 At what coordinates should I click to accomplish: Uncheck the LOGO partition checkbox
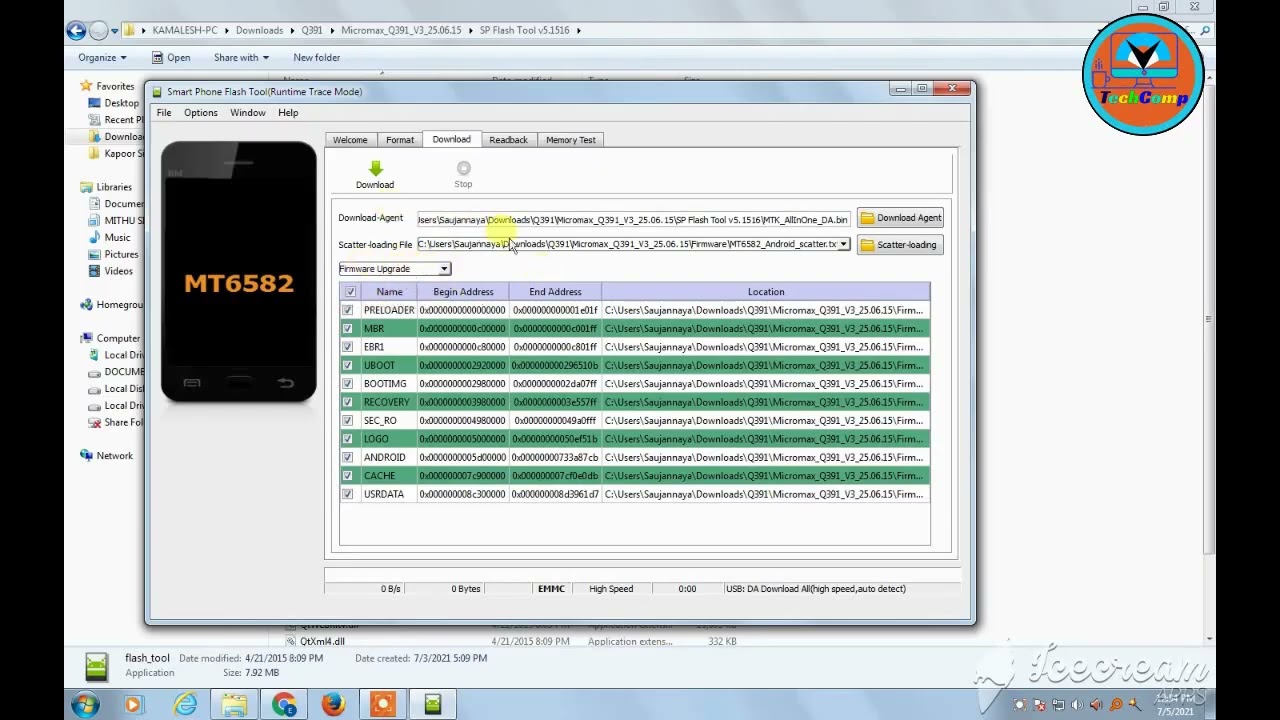point(348,439)
